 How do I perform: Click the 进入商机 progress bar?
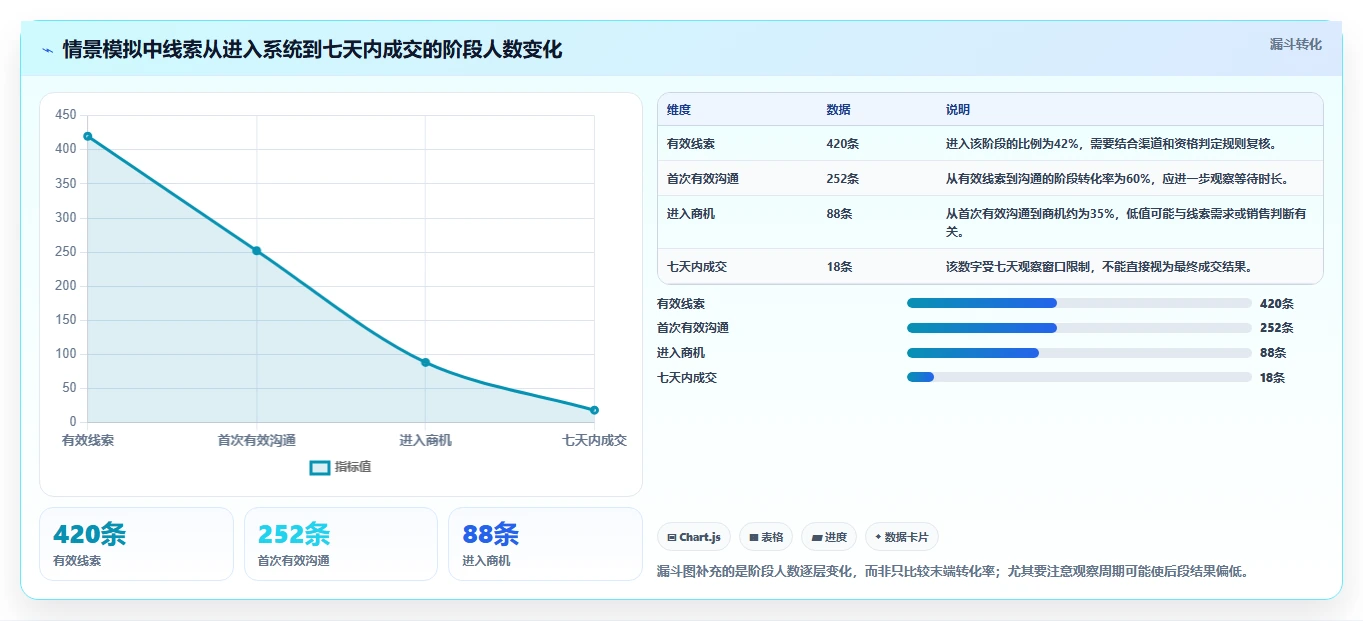[x=1079, y=353]
